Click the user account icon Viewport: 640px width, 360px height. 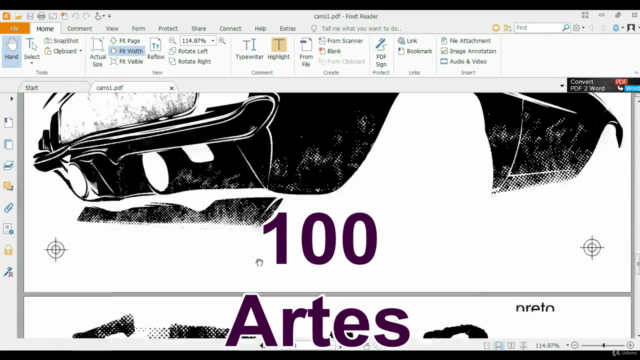[631, 28]
